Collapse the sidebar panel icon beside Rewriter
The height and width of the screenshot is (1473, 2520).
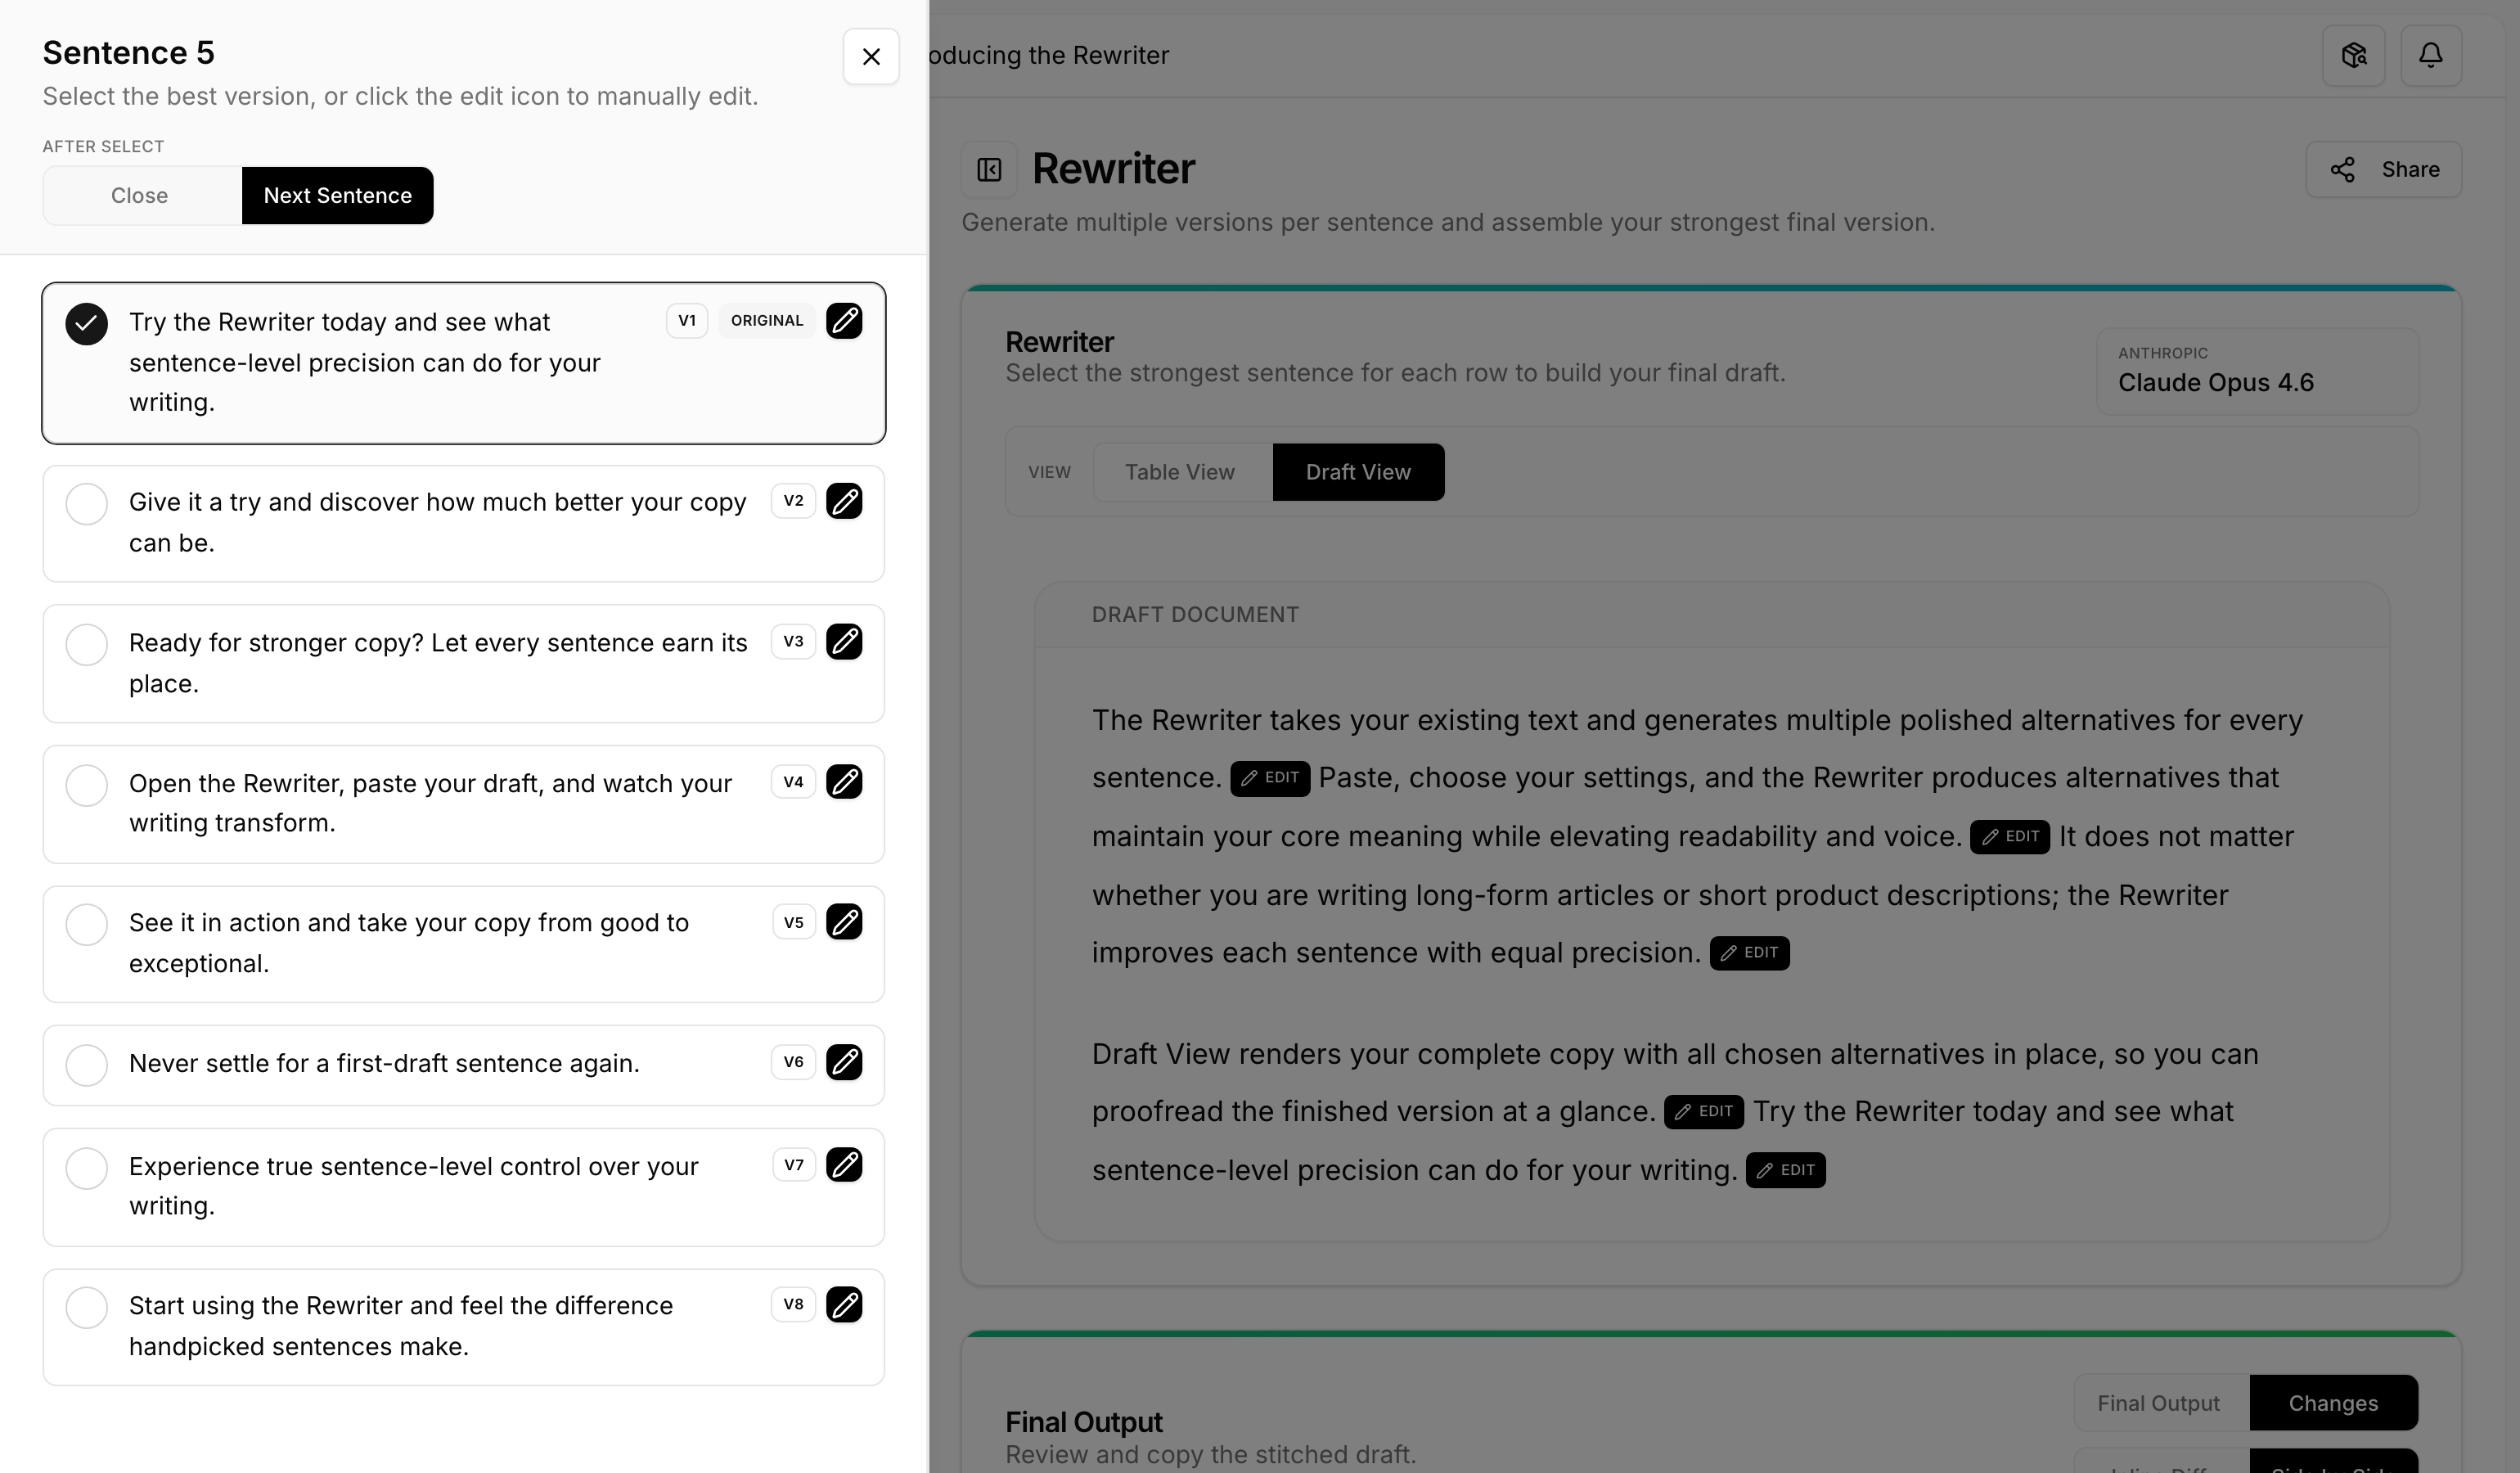click(989, 170)
